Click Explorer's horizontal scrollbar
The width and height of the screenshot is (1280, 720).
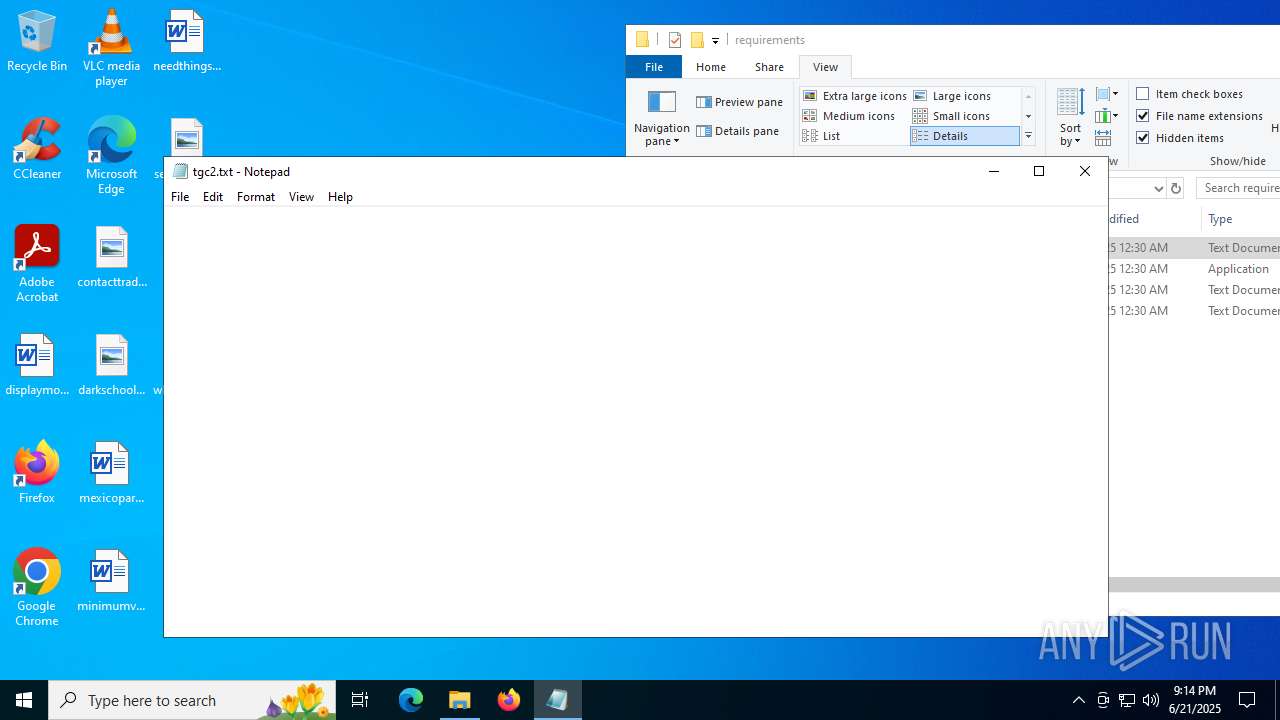1194,584
